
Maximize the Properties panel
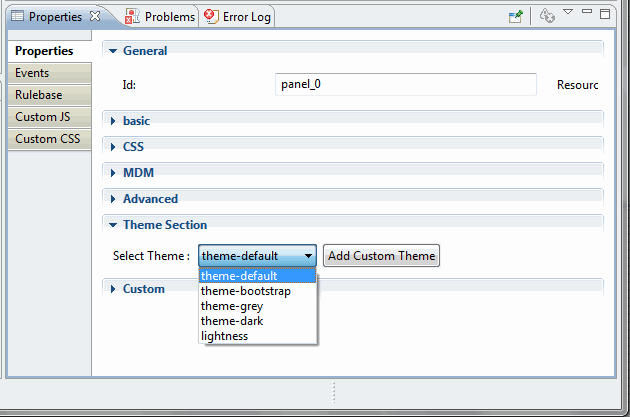605,14
